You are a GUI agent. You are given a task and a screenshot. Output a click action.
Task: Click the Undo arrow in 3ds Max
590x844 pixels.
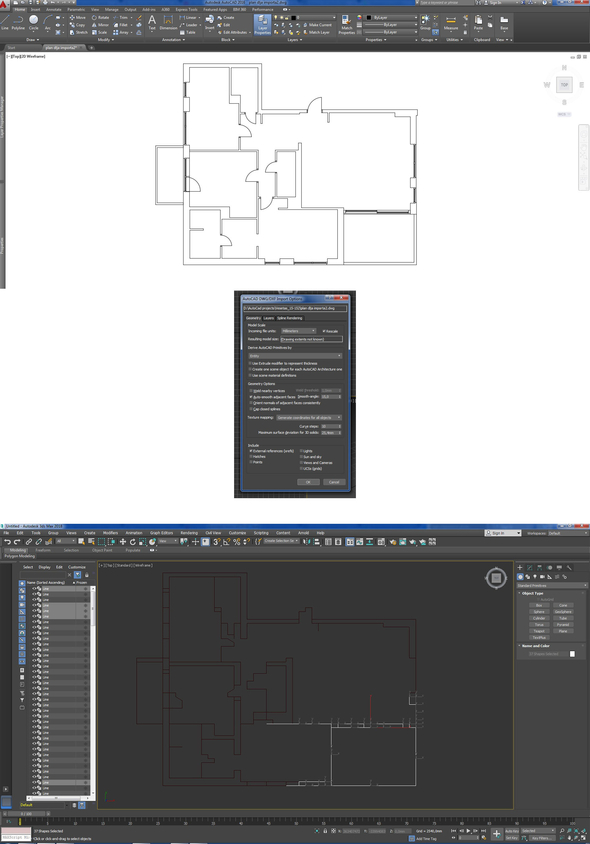click(x=8, y=541)
